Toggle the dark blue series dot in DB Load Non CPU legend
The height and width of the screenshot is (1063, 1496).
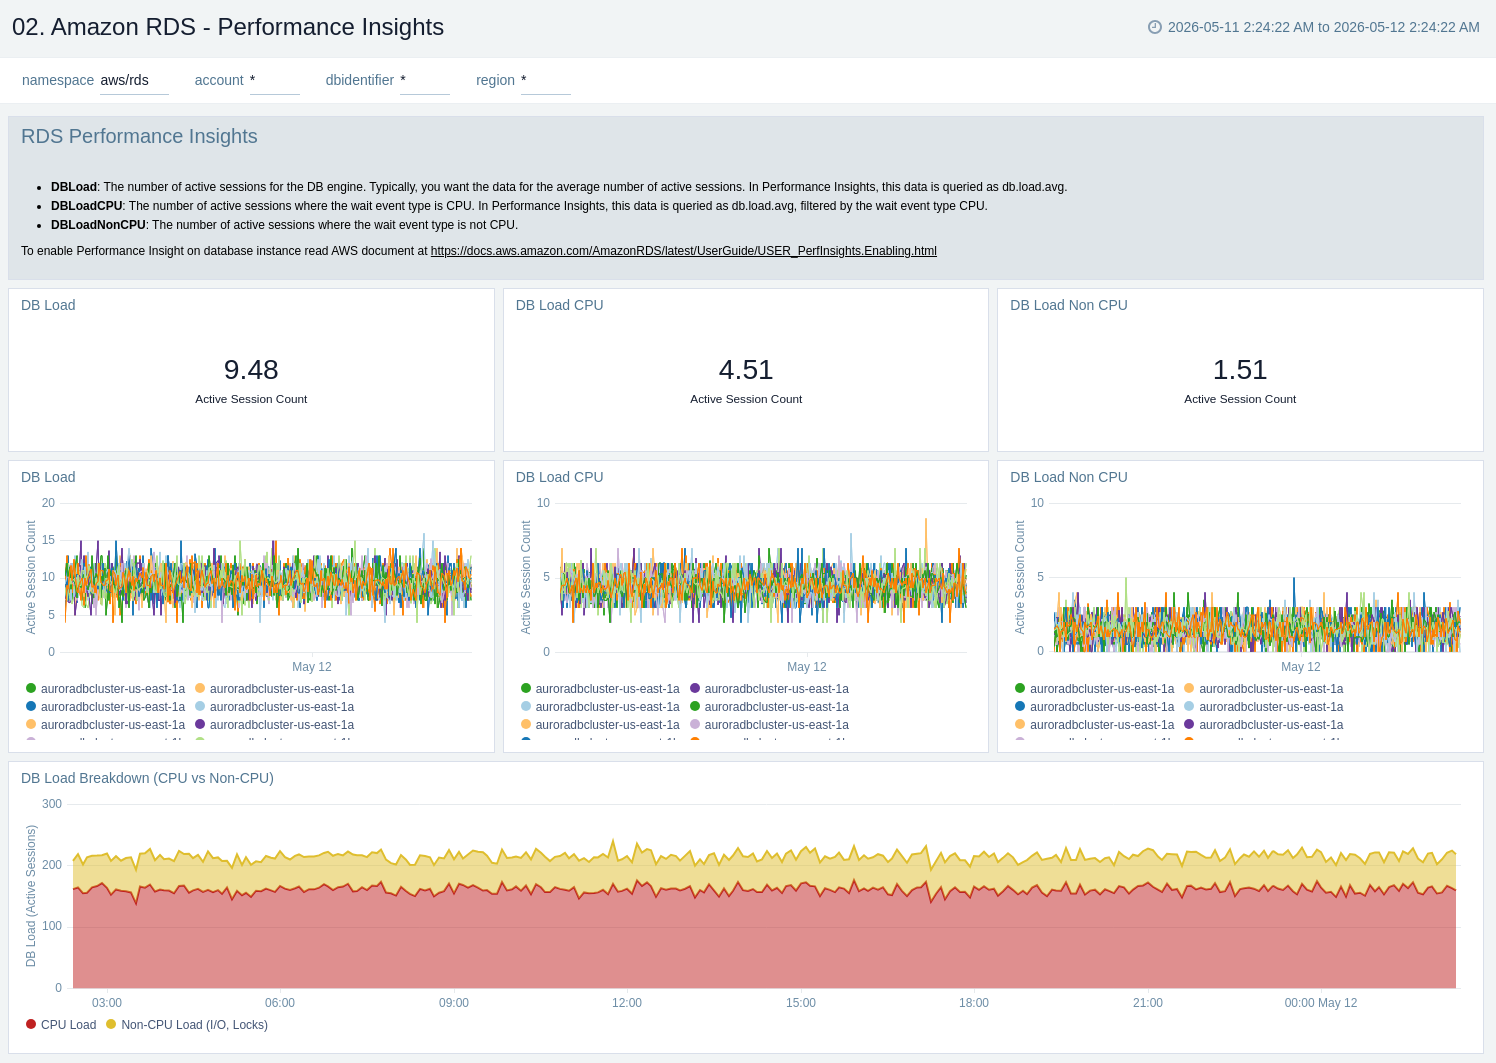point(1020,706)
